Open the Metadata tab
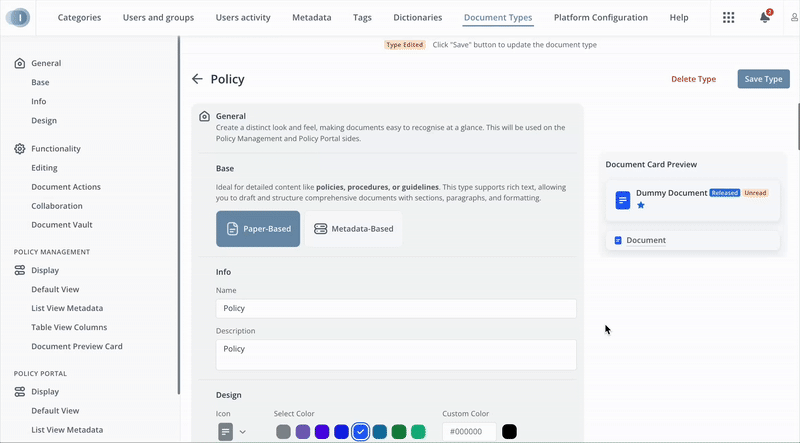The height and width of the screenshot is (443, 800). (x=312, y=17)
